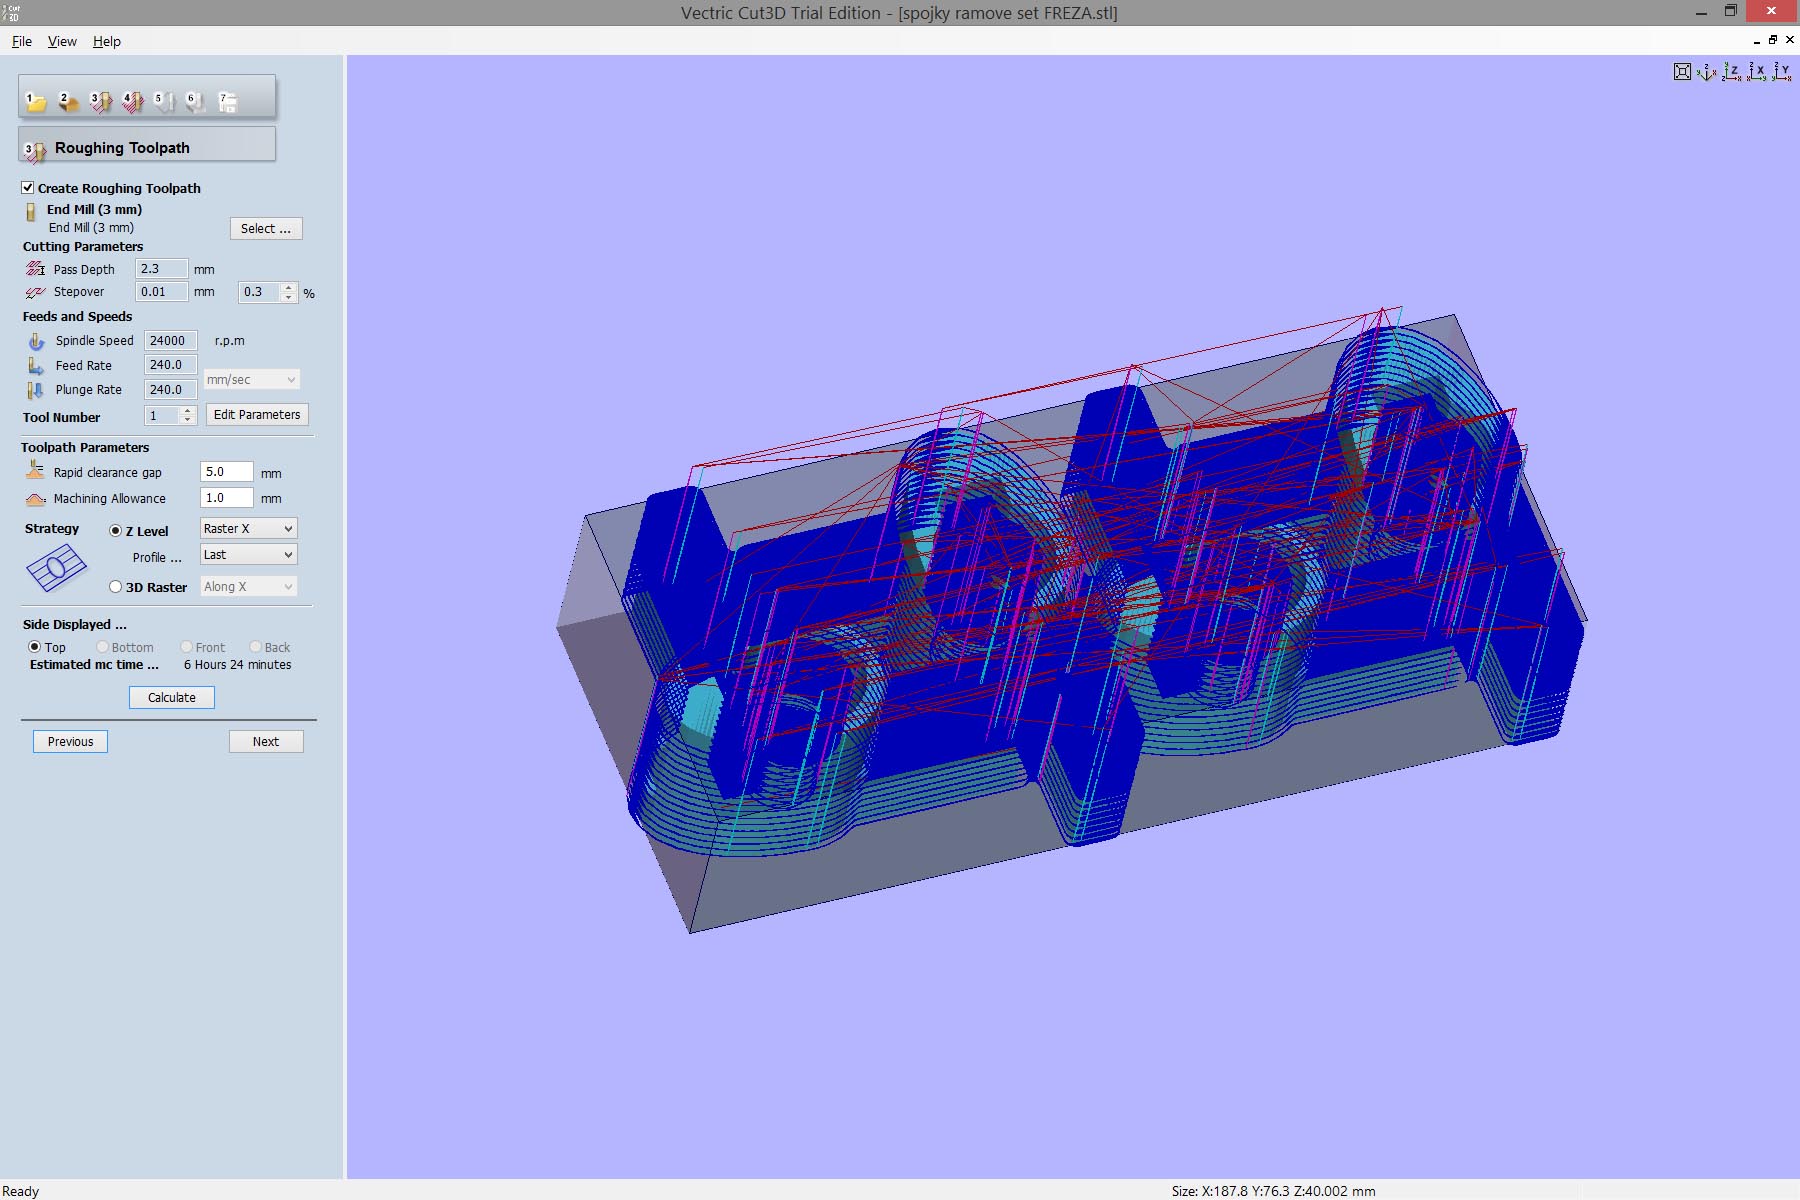Click the Edit Parameters button

click(257, 415)
